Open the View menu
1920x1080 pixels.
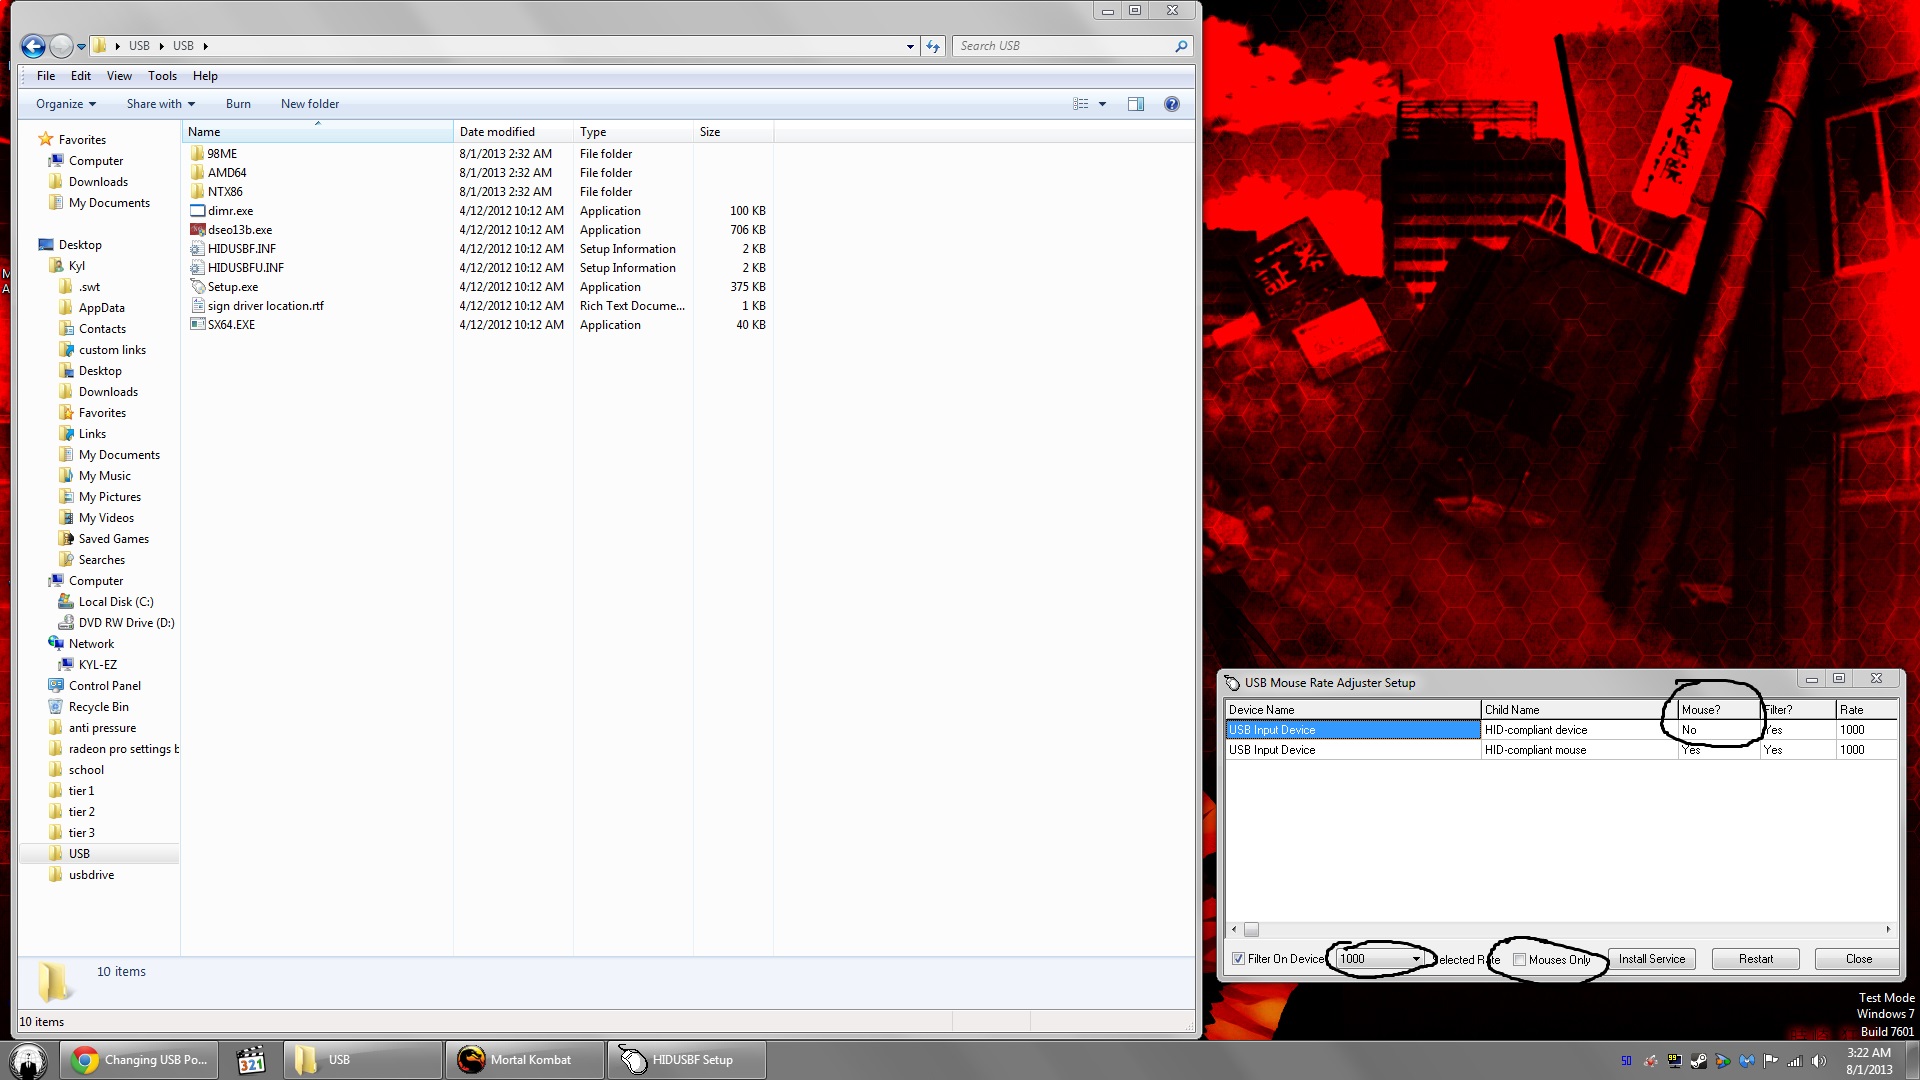pyautogui.click(x=119, y=76)
